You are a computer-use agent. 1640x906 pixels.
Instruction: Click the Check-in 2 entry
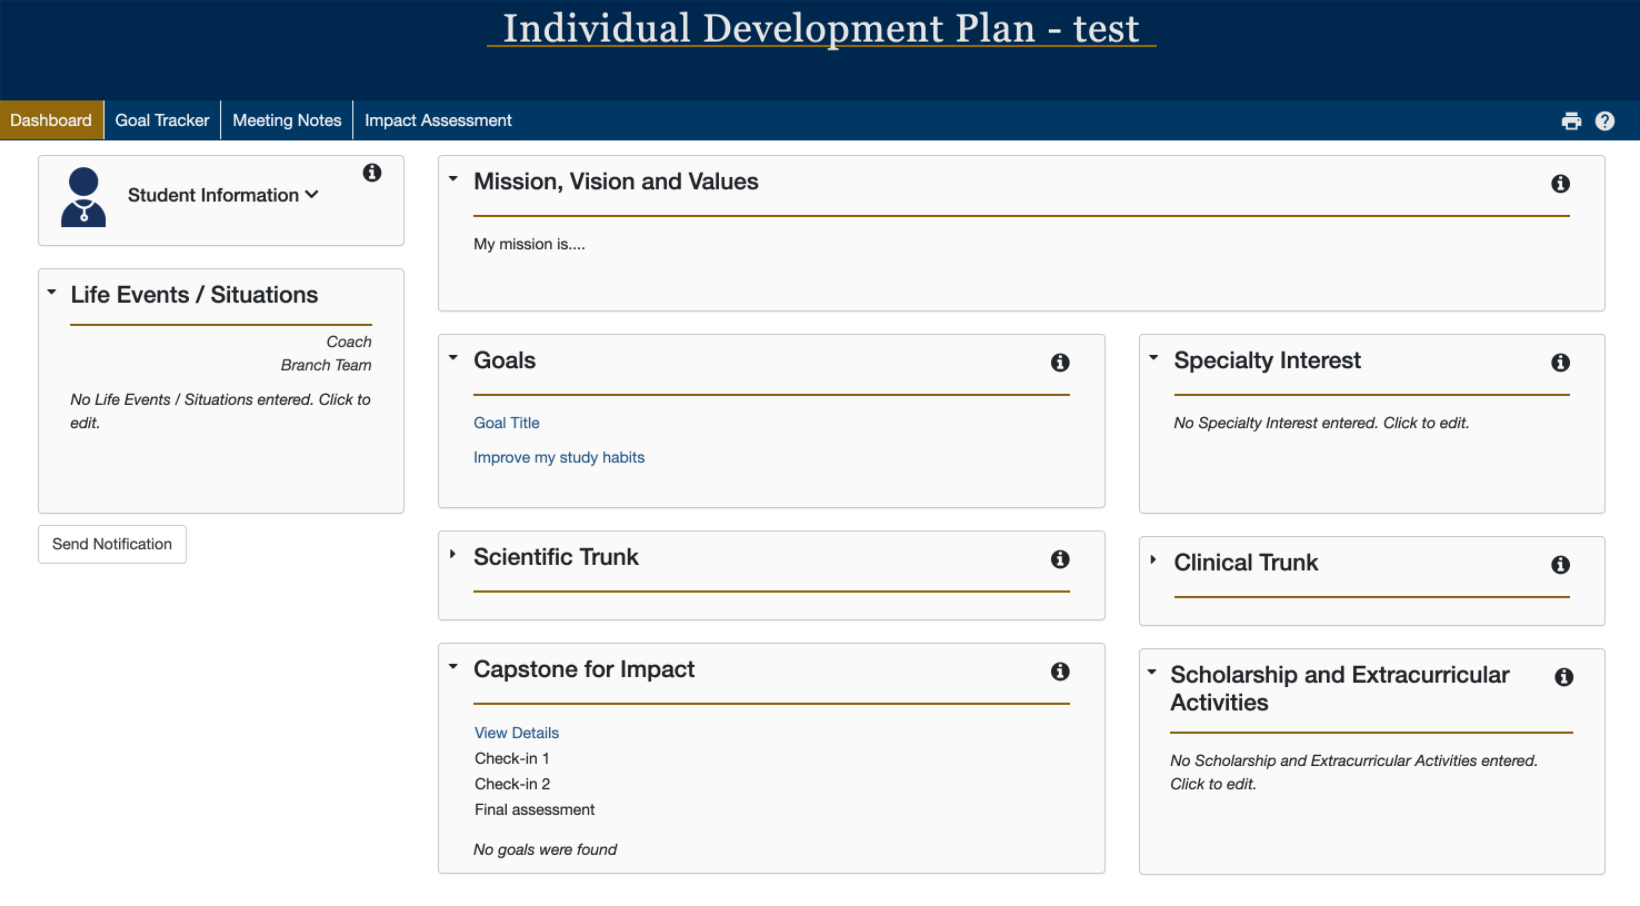(512, 784)
